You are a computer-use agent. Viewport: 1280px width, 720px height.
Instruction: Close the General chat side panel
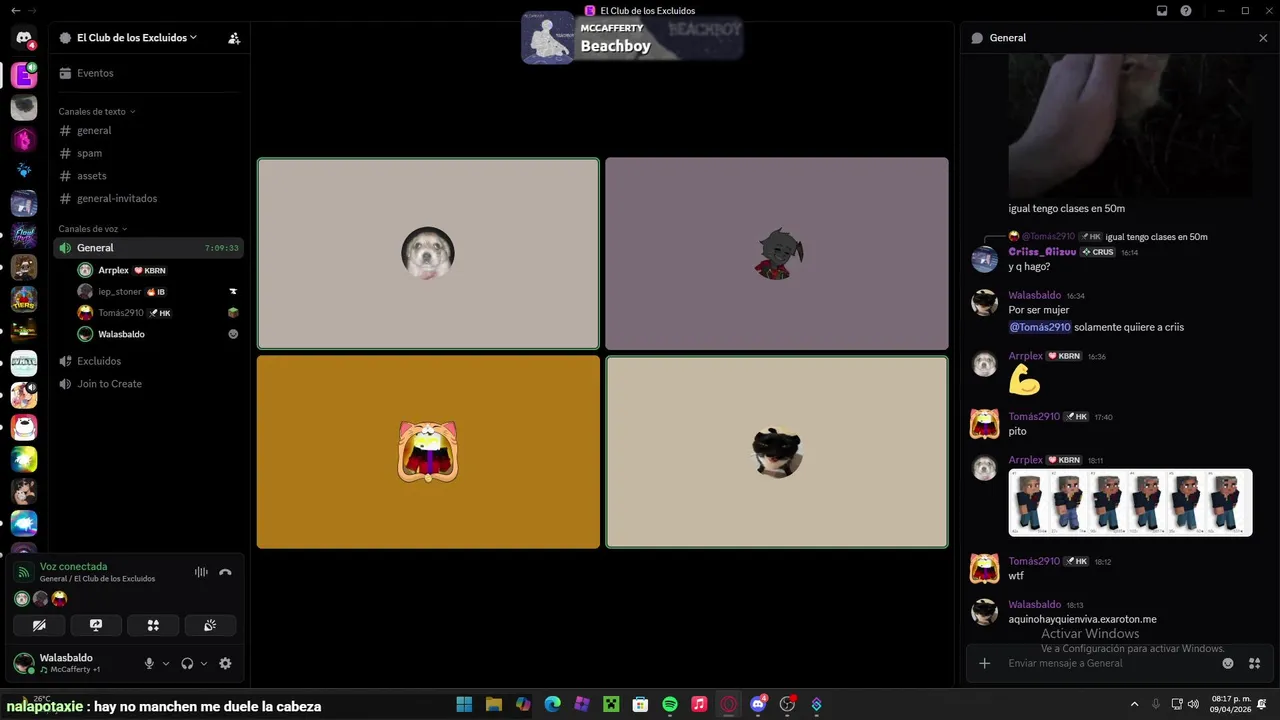[1263, 38]
